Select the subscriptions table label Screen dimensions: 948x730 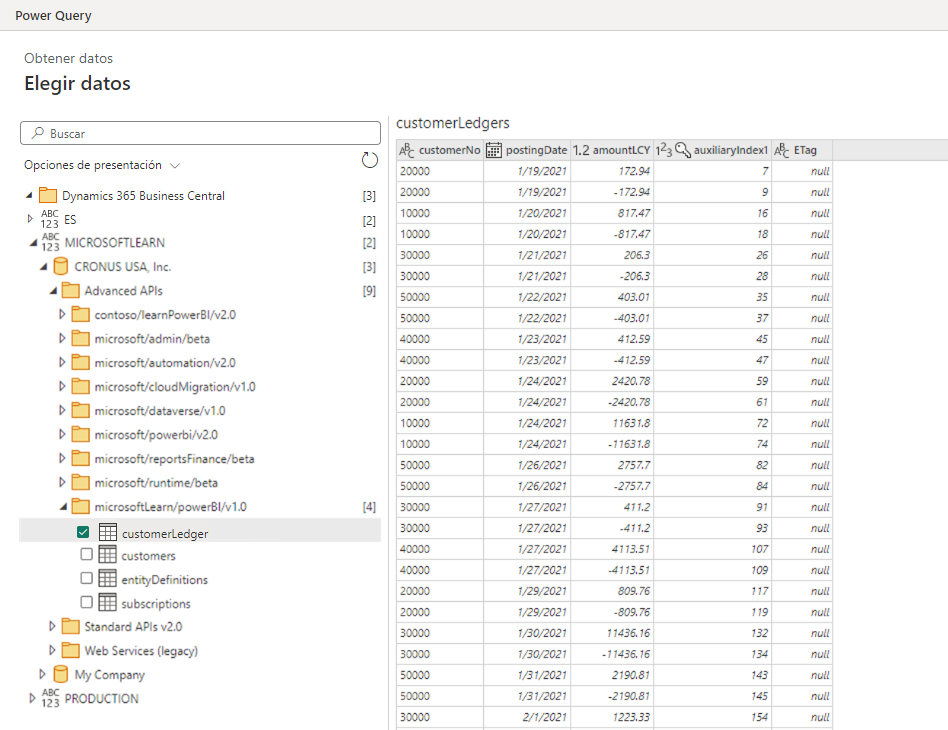point(156,604)
